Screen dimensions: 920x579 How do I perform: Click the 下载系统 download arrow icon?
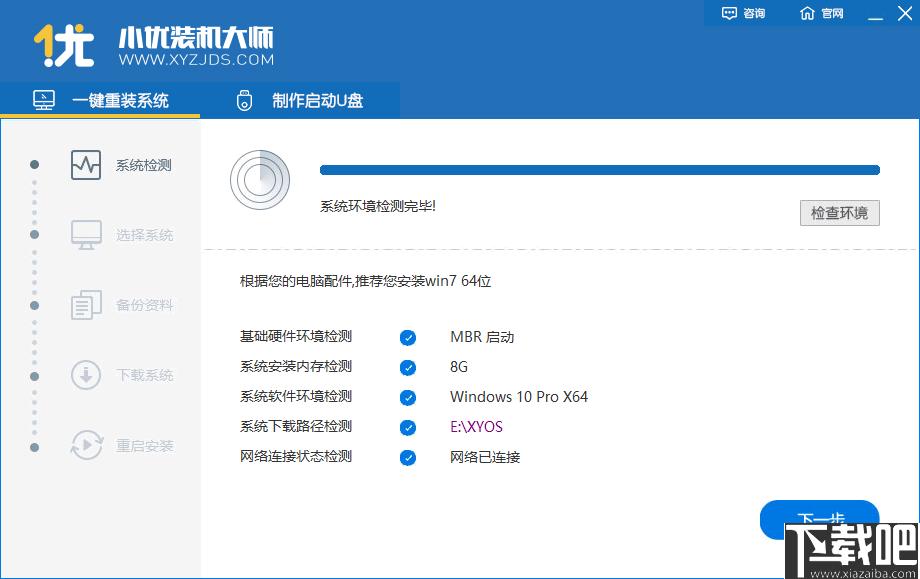point(86,375)
